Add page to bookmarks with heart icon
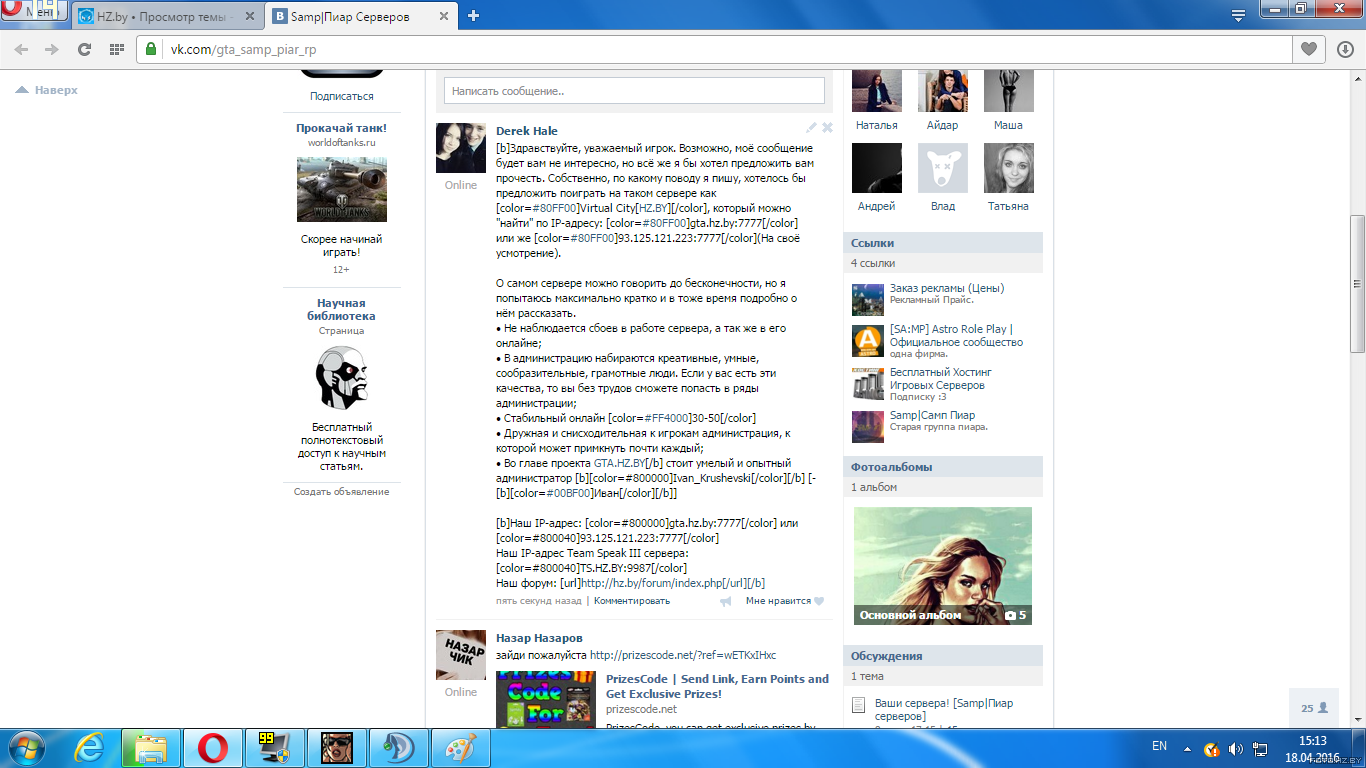Screen dimensions: 1366x768 coord(1308,49)
